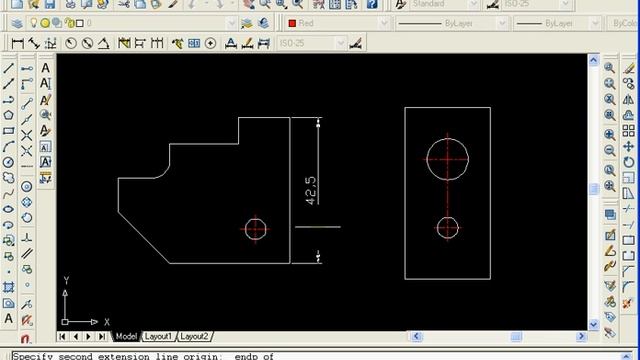The image size is (640, 360).
Task: Toggle layer 0 freeze sun icon
Action: coord(45,23)
